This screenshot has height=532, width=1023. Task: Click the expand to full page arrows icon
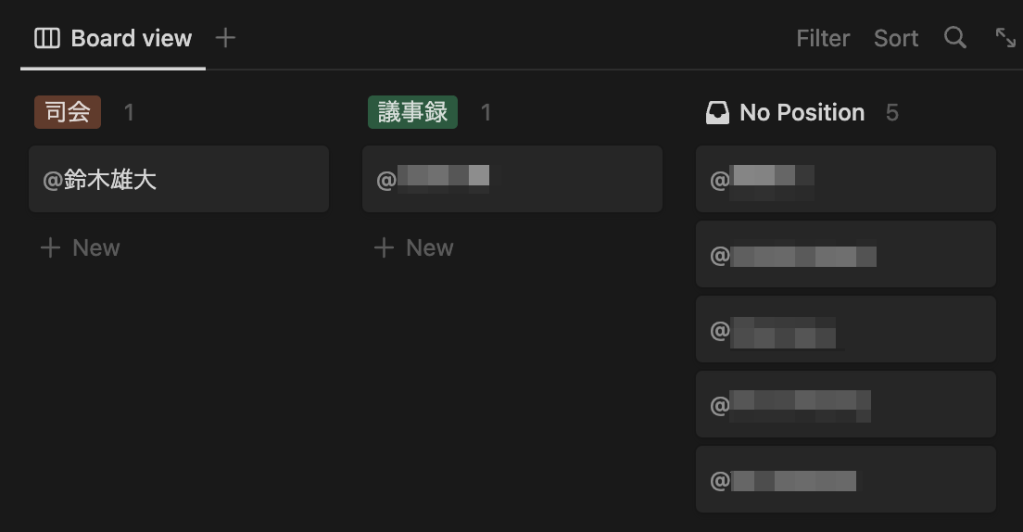click(x=1005, y=38)
